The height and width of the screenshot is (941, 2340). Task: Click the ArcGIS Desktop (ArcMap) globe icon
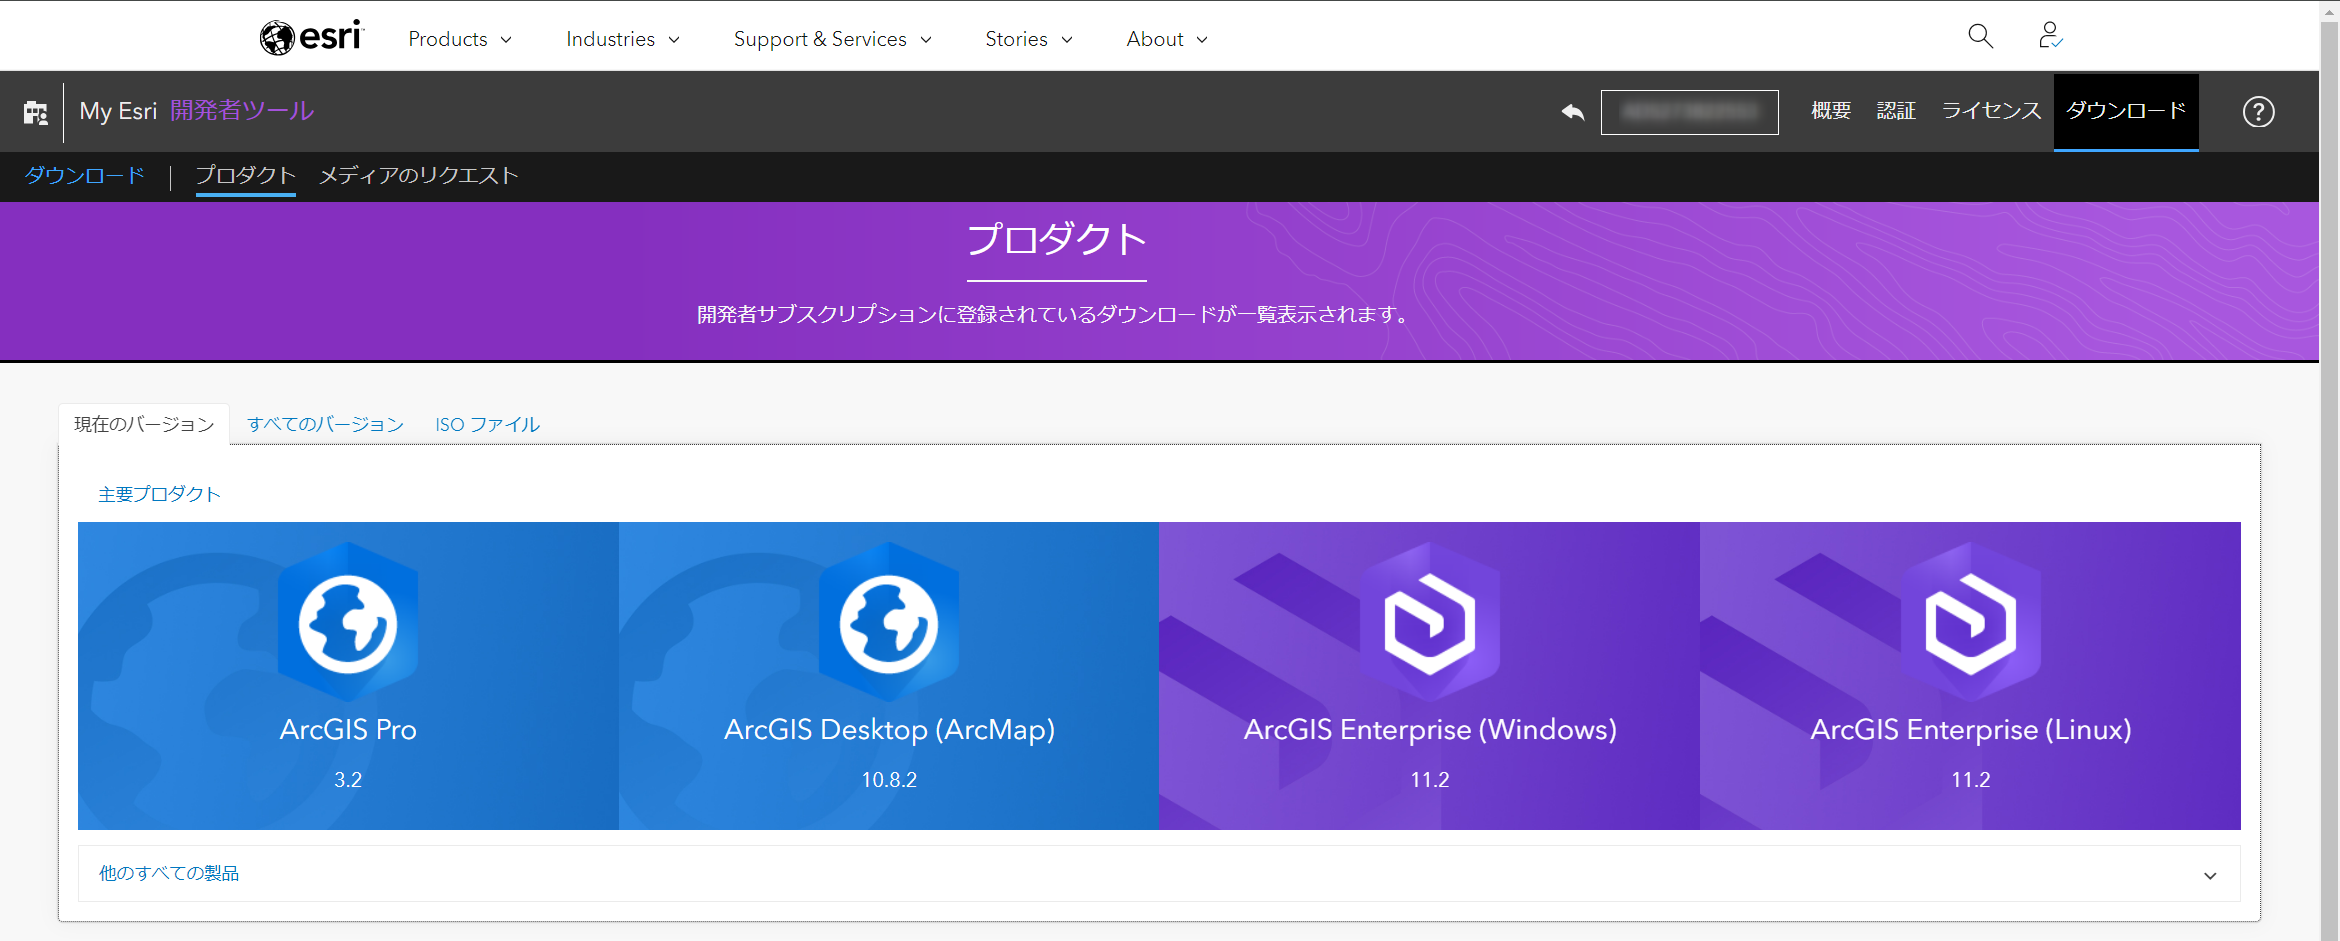point(889,623)
